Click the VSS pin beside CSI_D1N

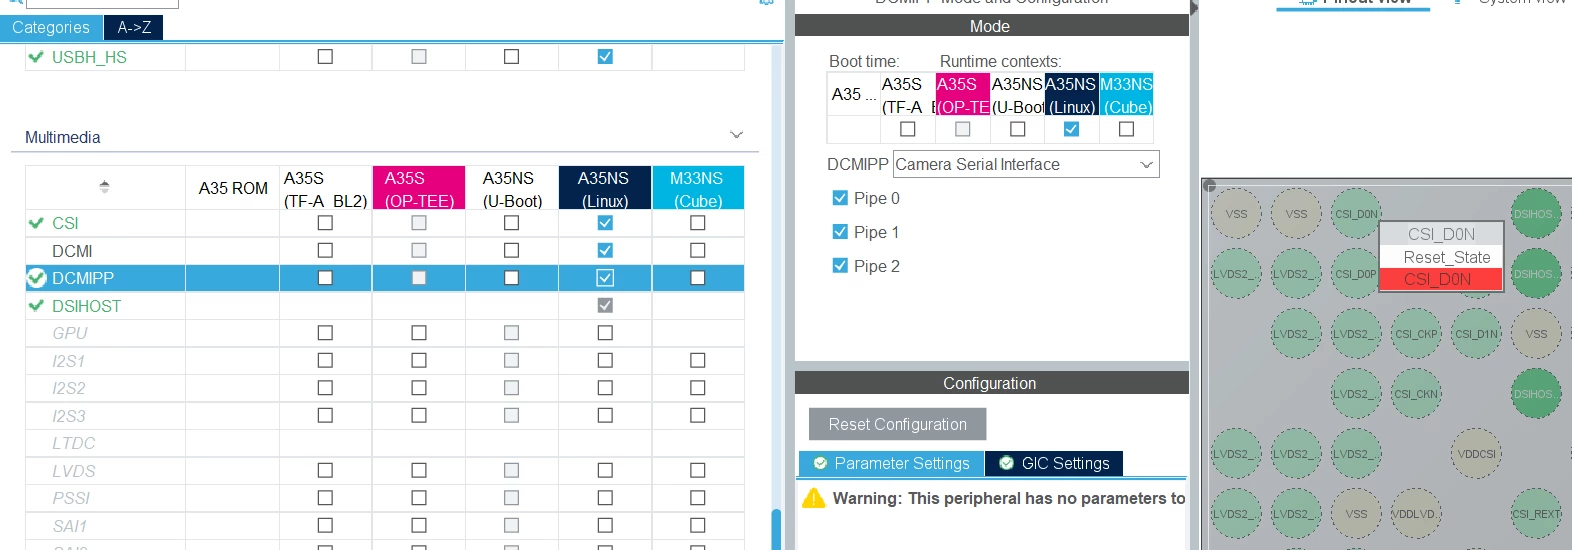[x=1536, y=334]
